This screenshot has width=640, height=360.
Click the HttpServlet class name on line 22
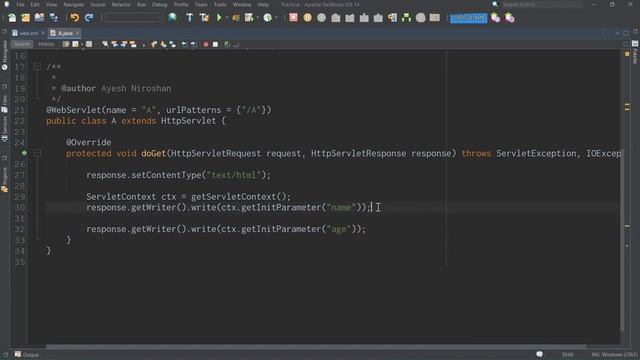189,121
